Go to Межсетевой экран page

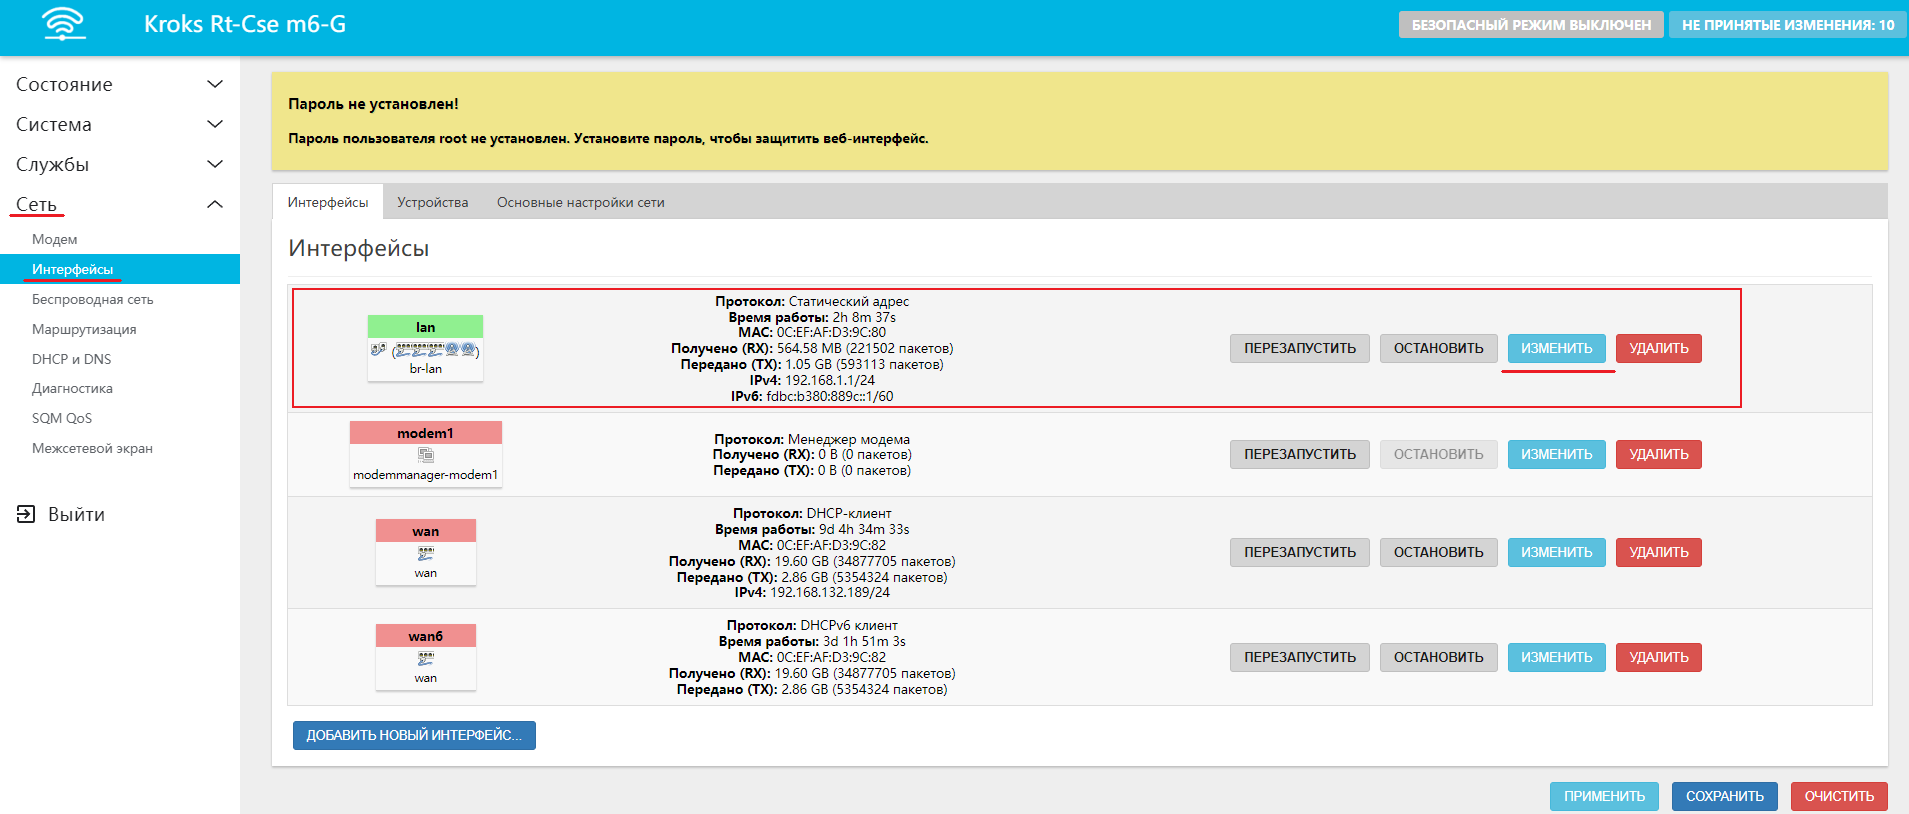tap(92, 448)
